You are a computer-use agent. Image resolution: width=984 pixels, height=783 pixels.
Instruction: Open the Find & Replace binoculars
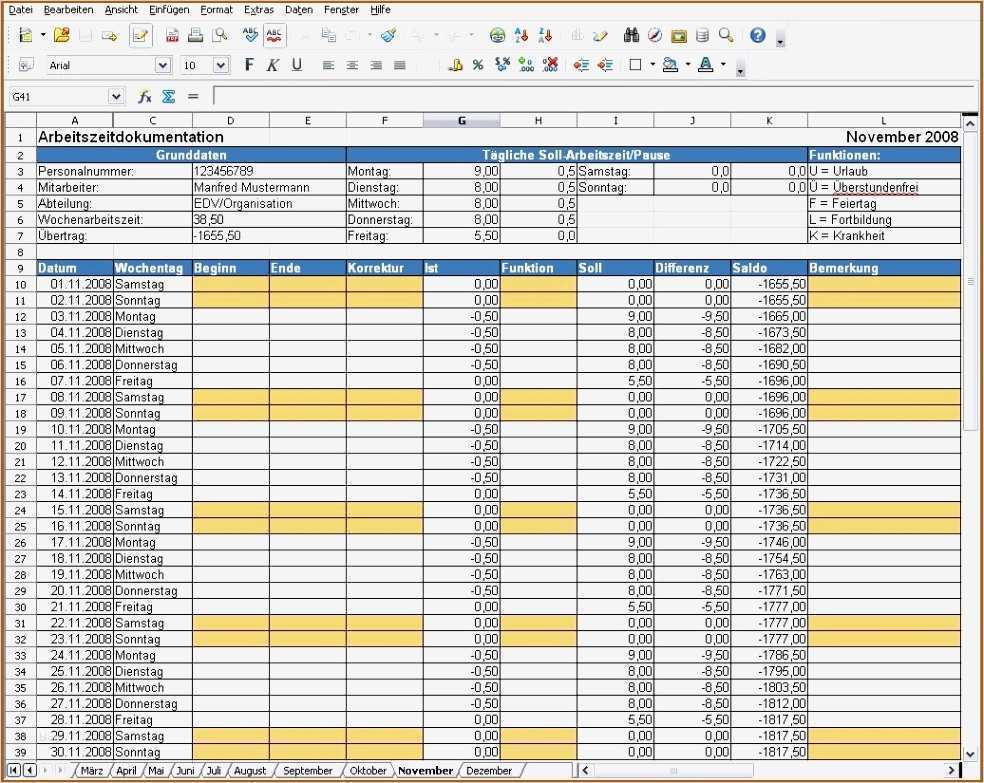click(631, 36)
